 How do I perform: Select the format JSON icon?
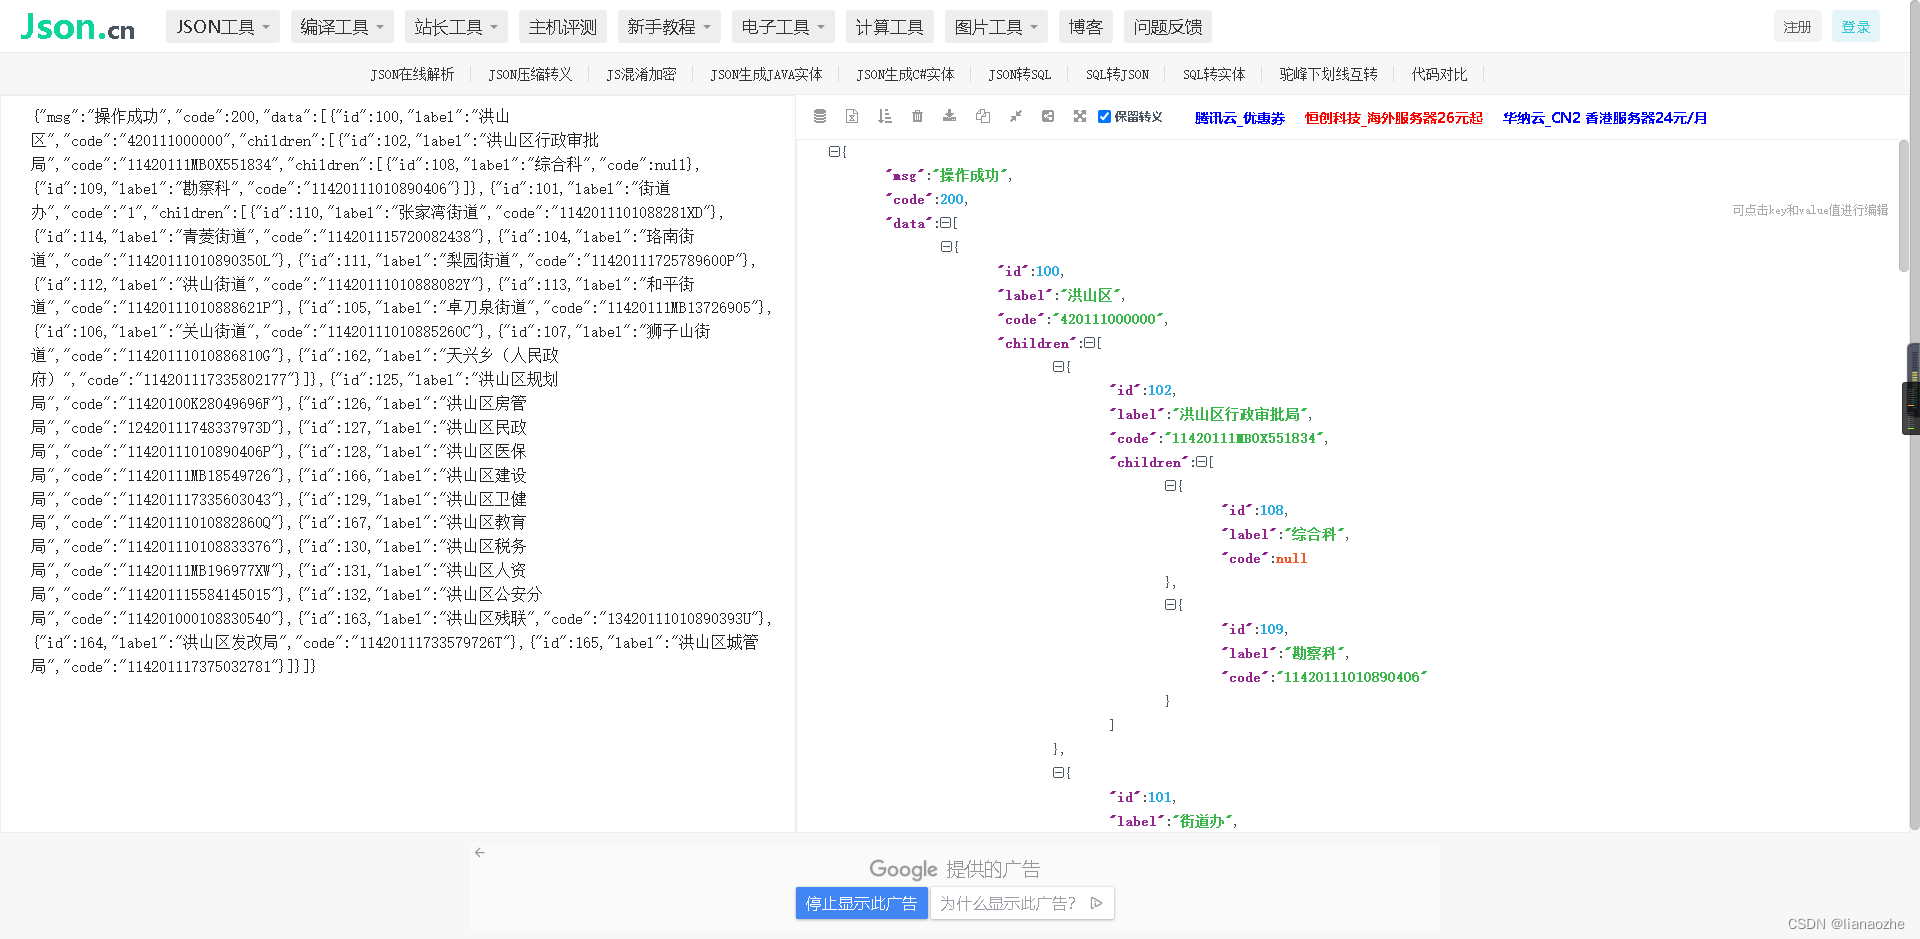click(819, 116)
